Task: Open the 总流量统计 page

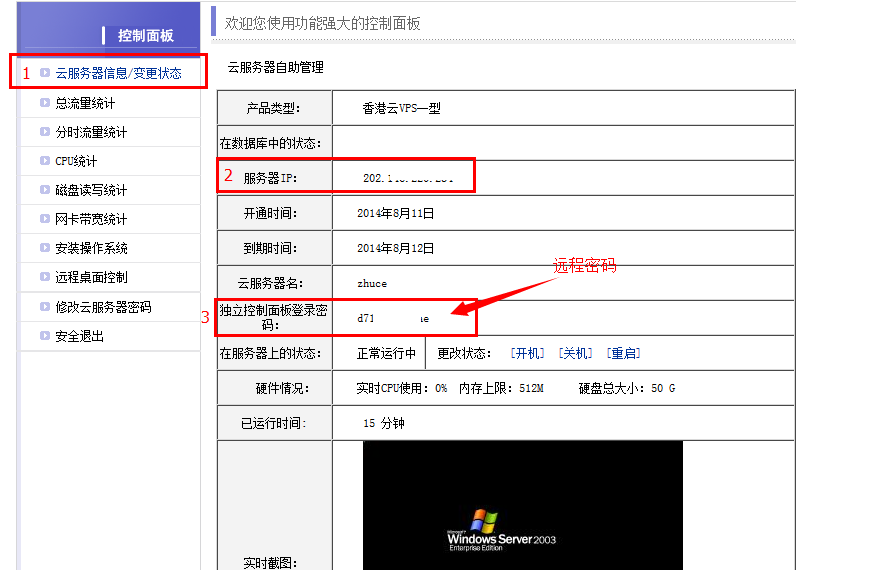Action: click(85, 103)
